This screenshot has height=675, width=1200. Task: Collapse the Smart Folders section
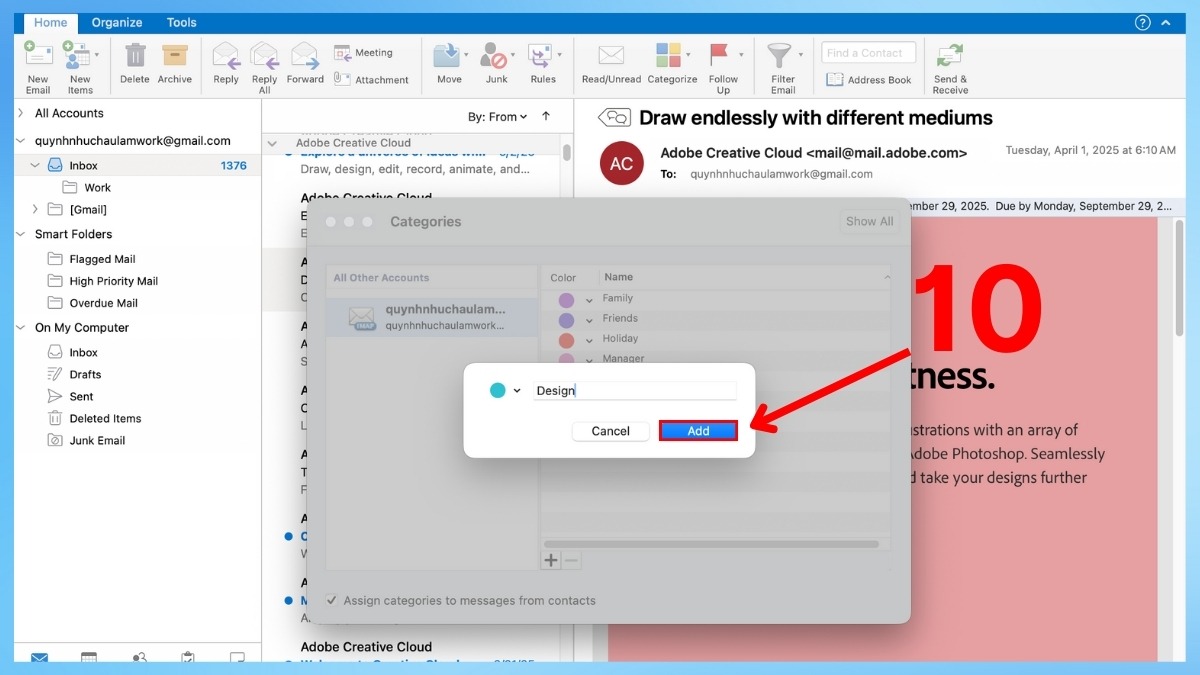coord(21,234)
